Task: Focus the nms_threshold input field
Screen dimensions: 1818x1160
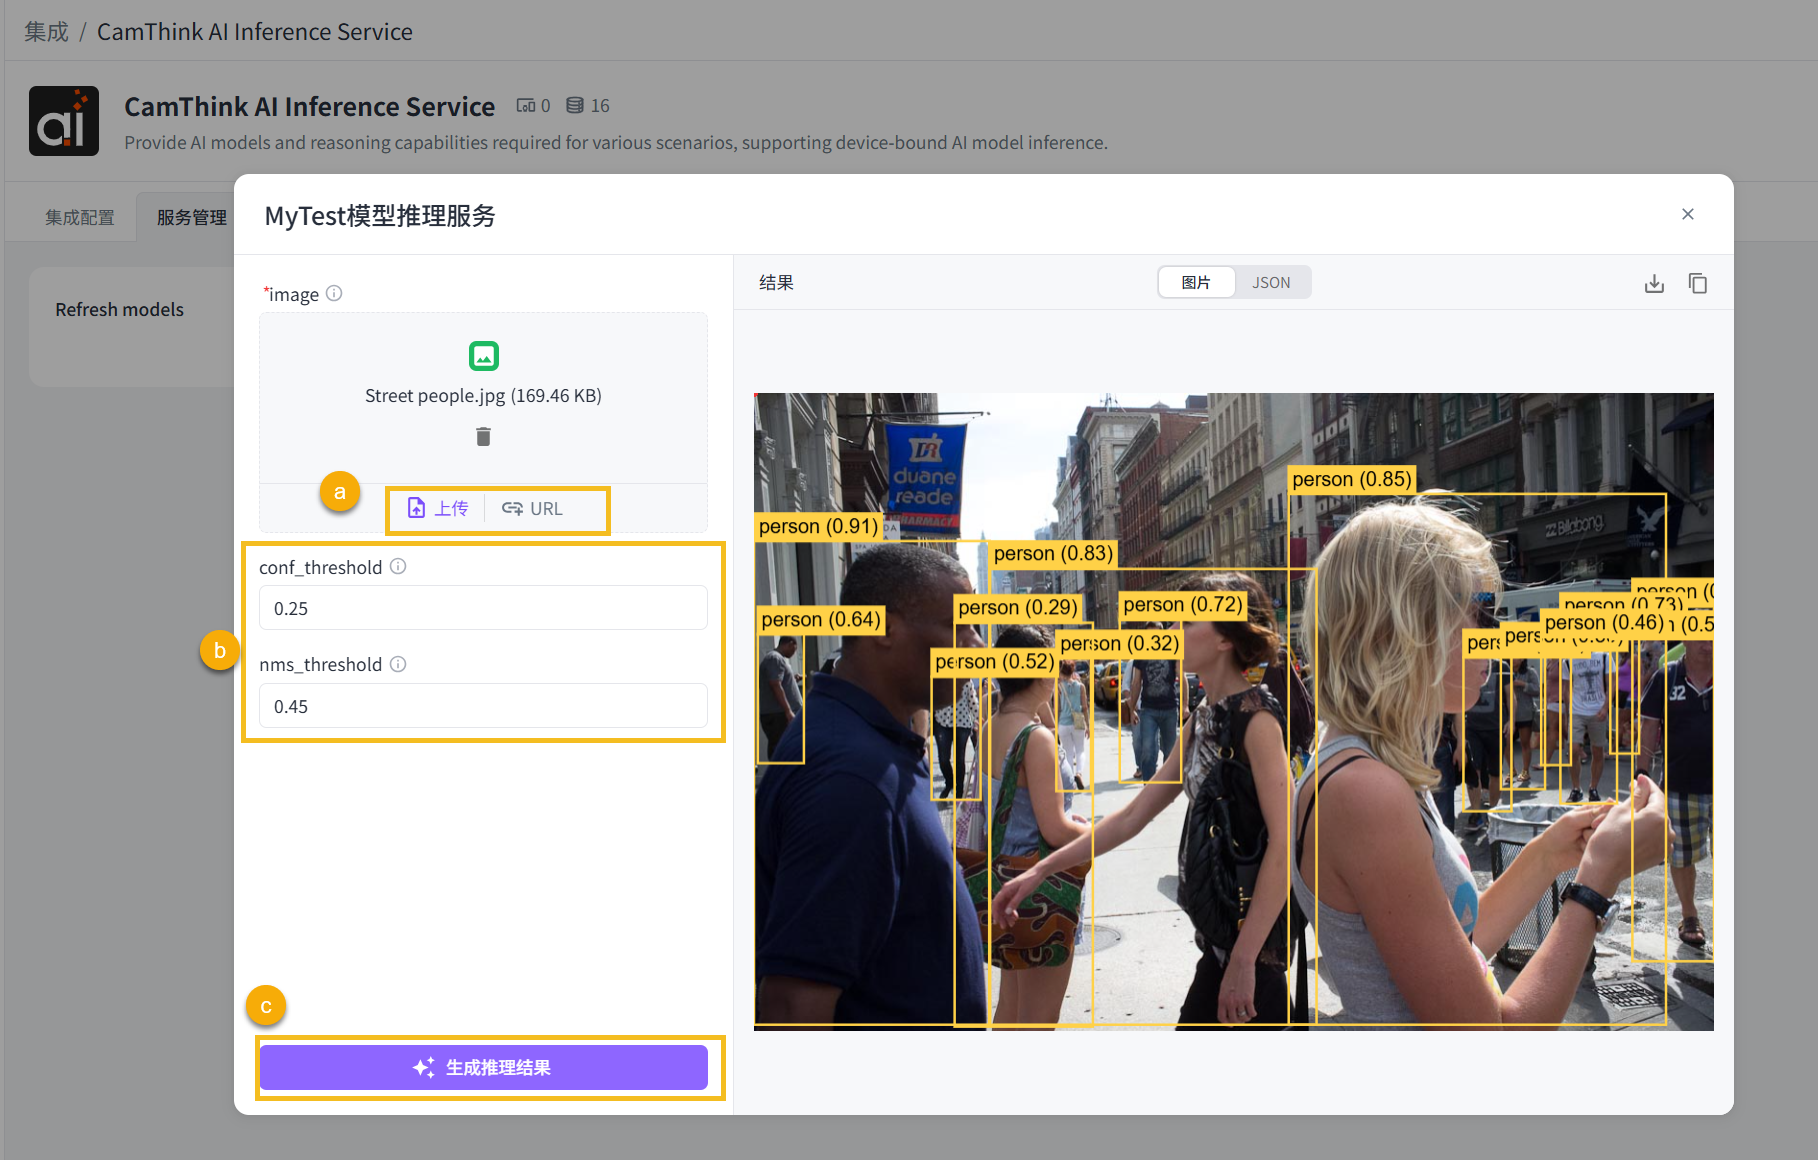Action: pyautogui.click(x=483, y=706)
